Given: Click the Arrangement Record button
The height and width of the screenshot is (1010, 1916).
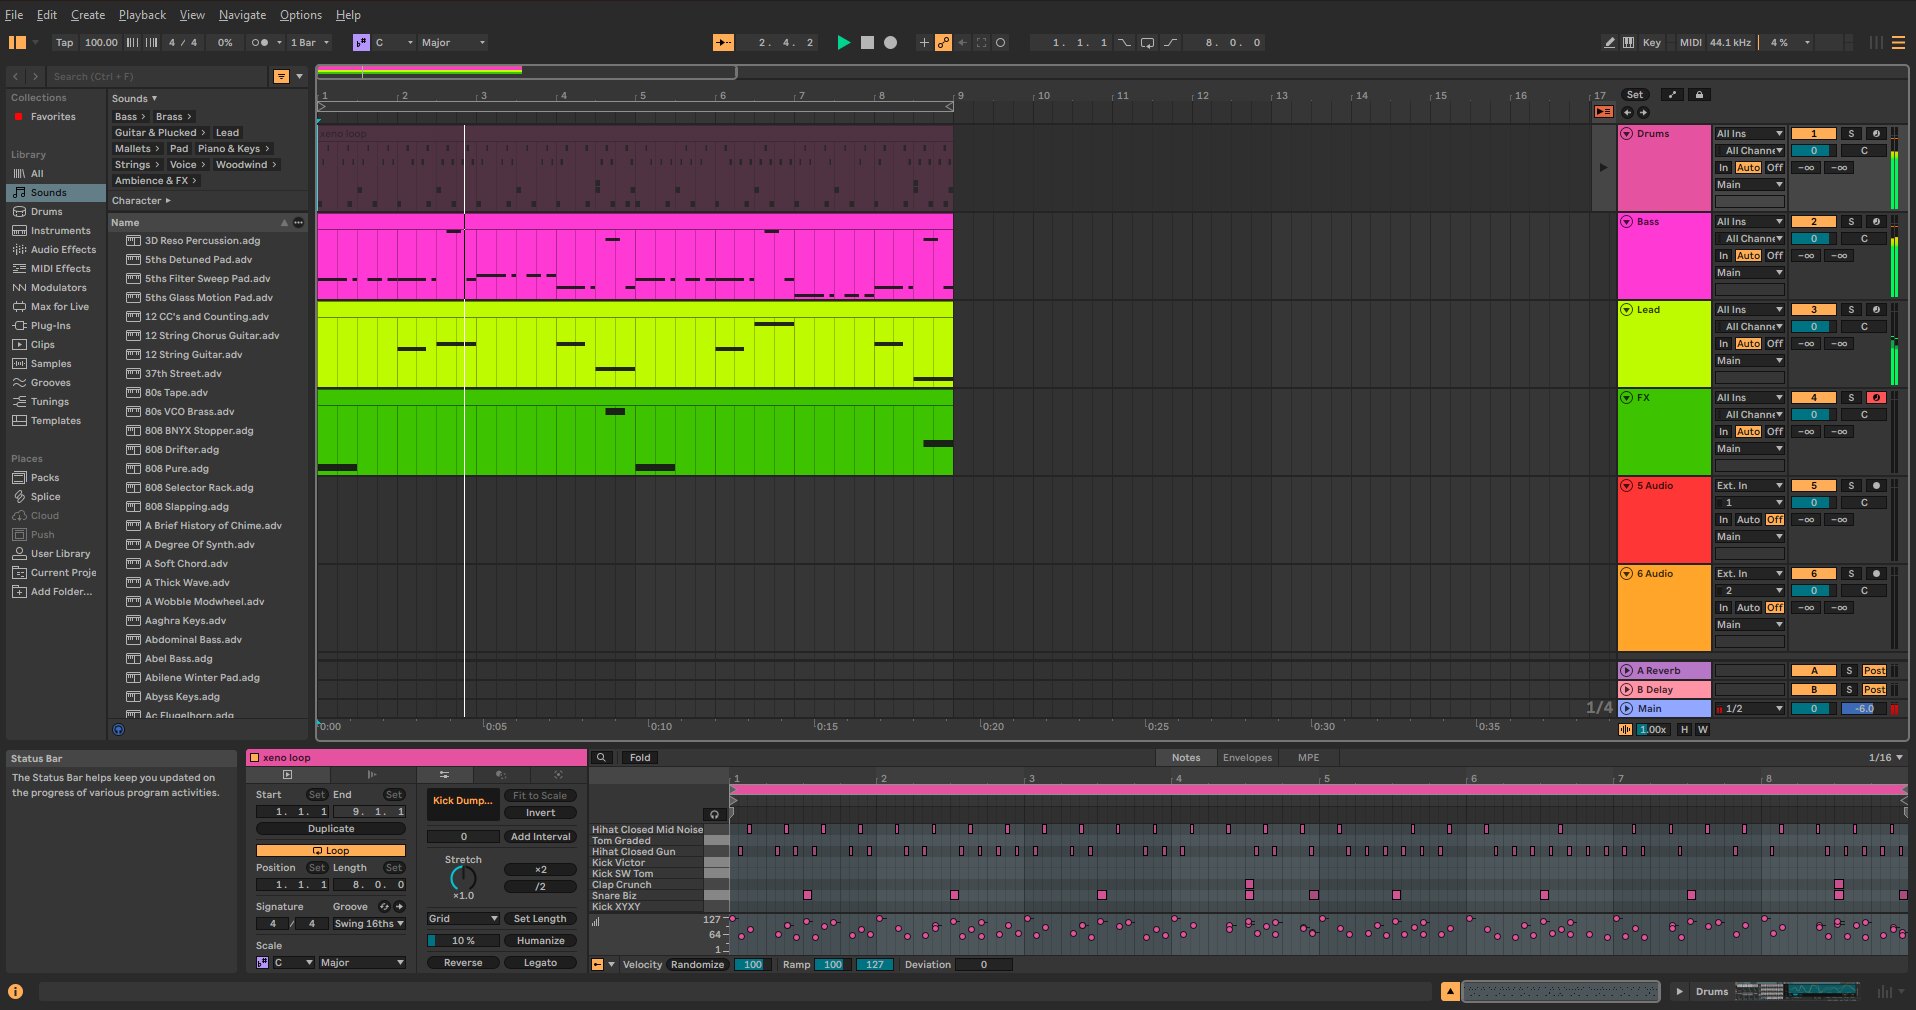Looking at the screenshot, I should click(x=891, y=43).
